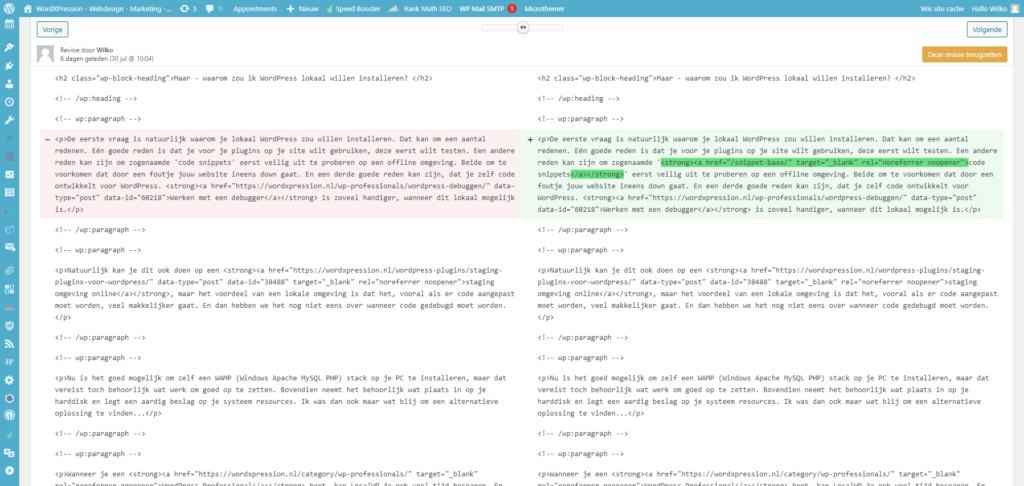This screenshot has width=1024, height=486.
Task: Open the gear Settings sidebar icon
Action: coord(9,380)
